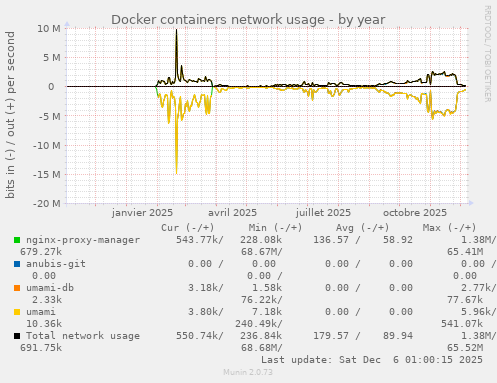Image resolution: width=497 pixels, height=383 pixels.
Task: Select the 'Total network usage' legend label
Action: (83, 336)
